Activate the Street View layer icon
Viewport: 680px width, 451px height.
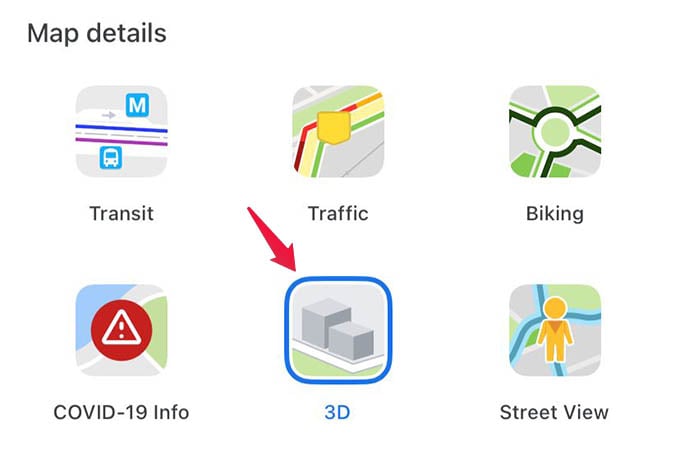point(555,330)
